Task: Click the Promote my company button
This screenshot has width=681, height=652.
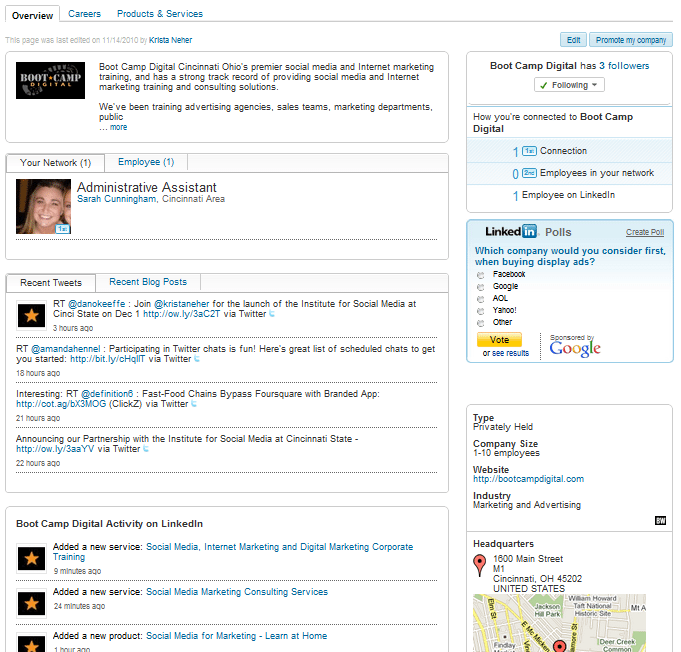Action: (630, 40)
